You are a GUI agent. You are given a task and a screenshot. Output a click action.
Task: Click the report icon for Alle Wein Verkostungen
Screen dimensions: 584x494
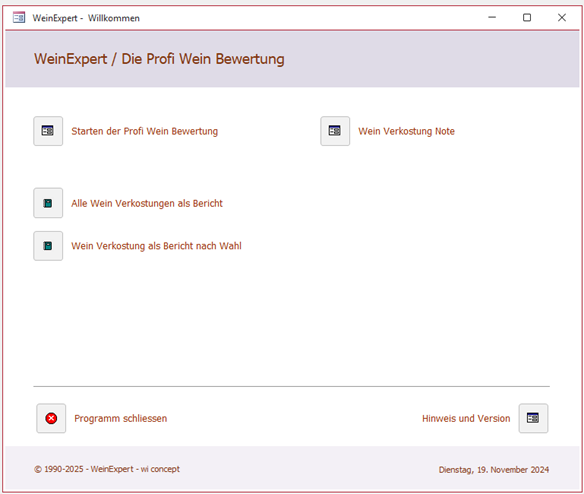pos(48,203)
